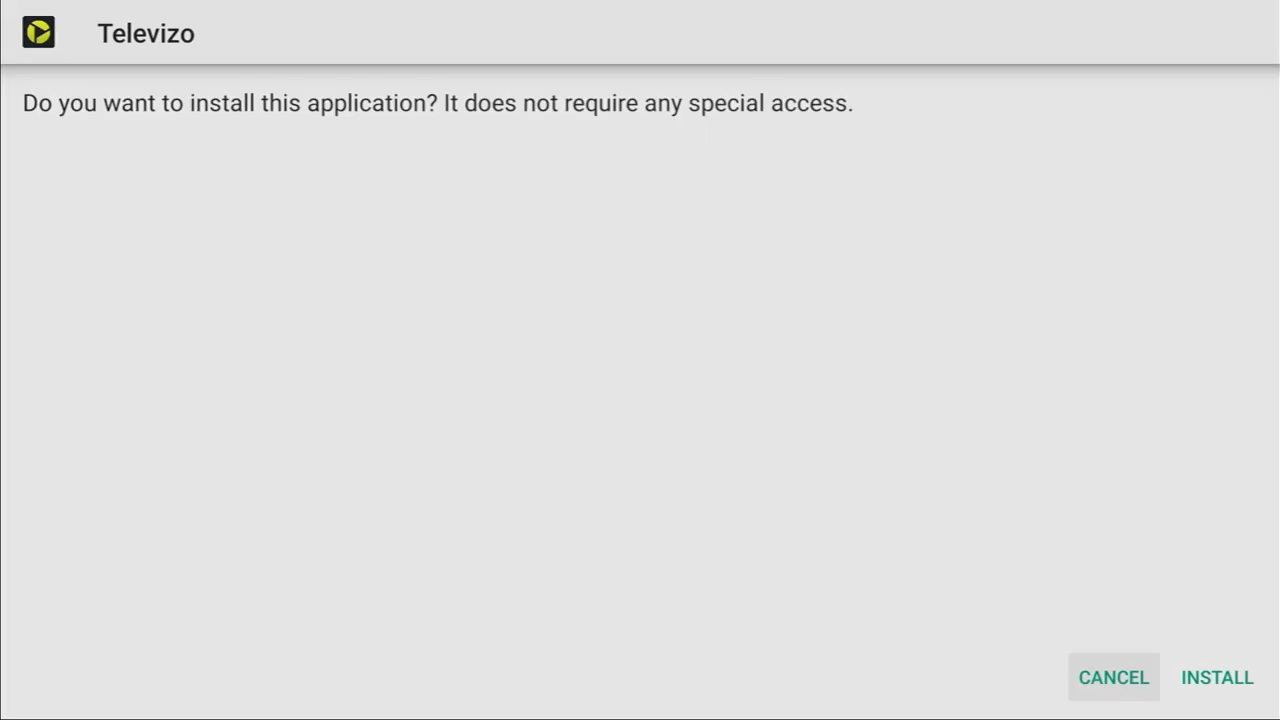The width and height of the screenshot is (1280, 720).
Task: Click the Televizo app icon
Action: (x=39, y=33)
